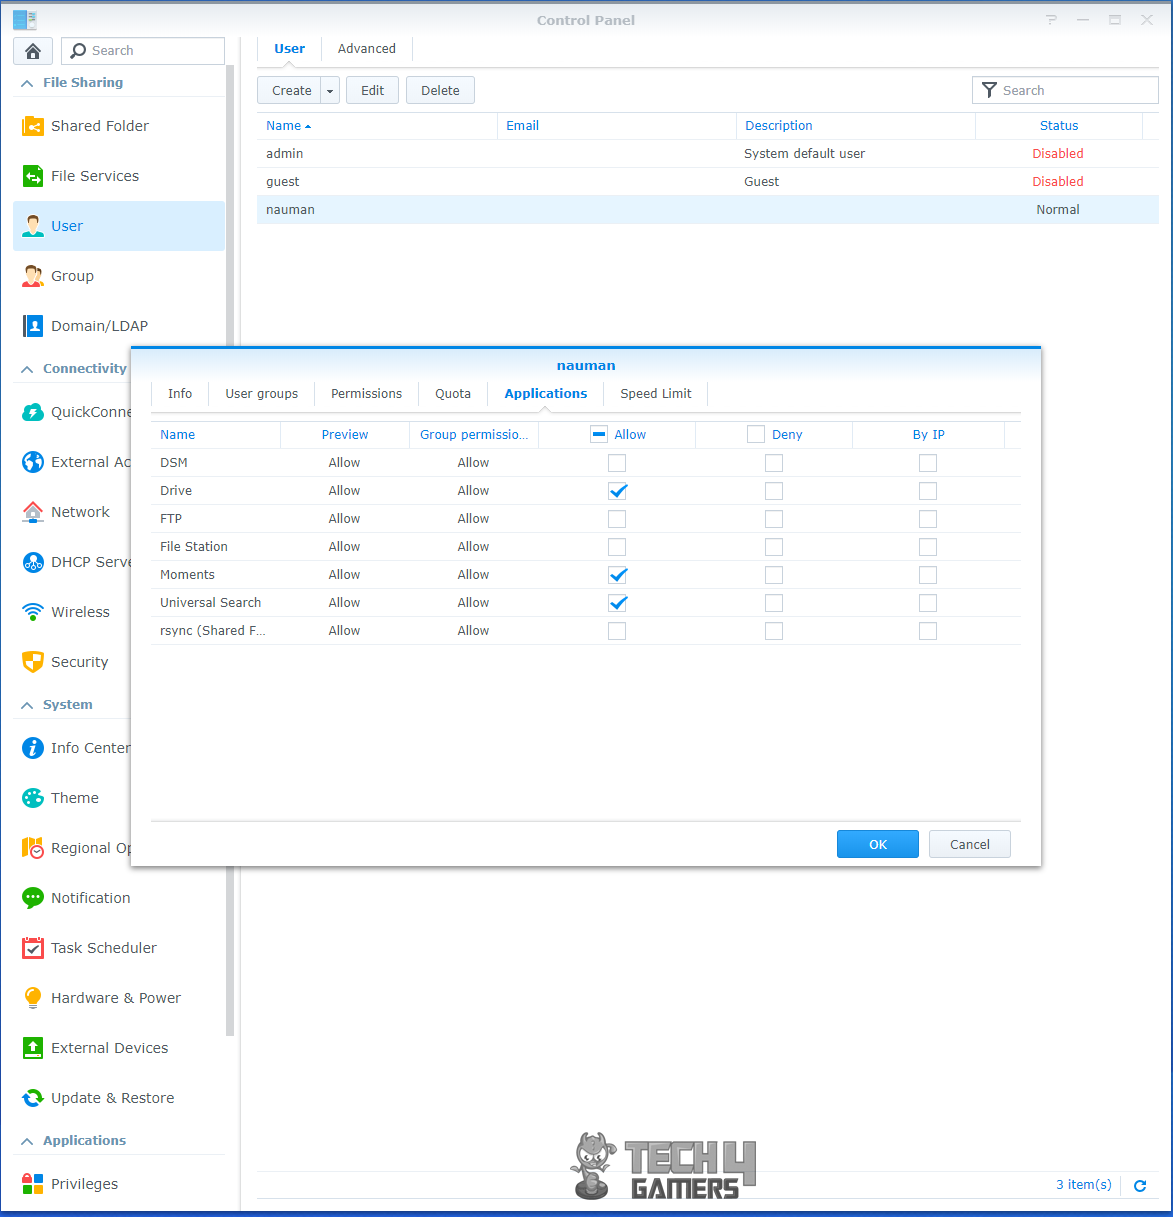Uncheck Allow for Universal Search
The image size is (1173, 1217).
click(617, 603)
